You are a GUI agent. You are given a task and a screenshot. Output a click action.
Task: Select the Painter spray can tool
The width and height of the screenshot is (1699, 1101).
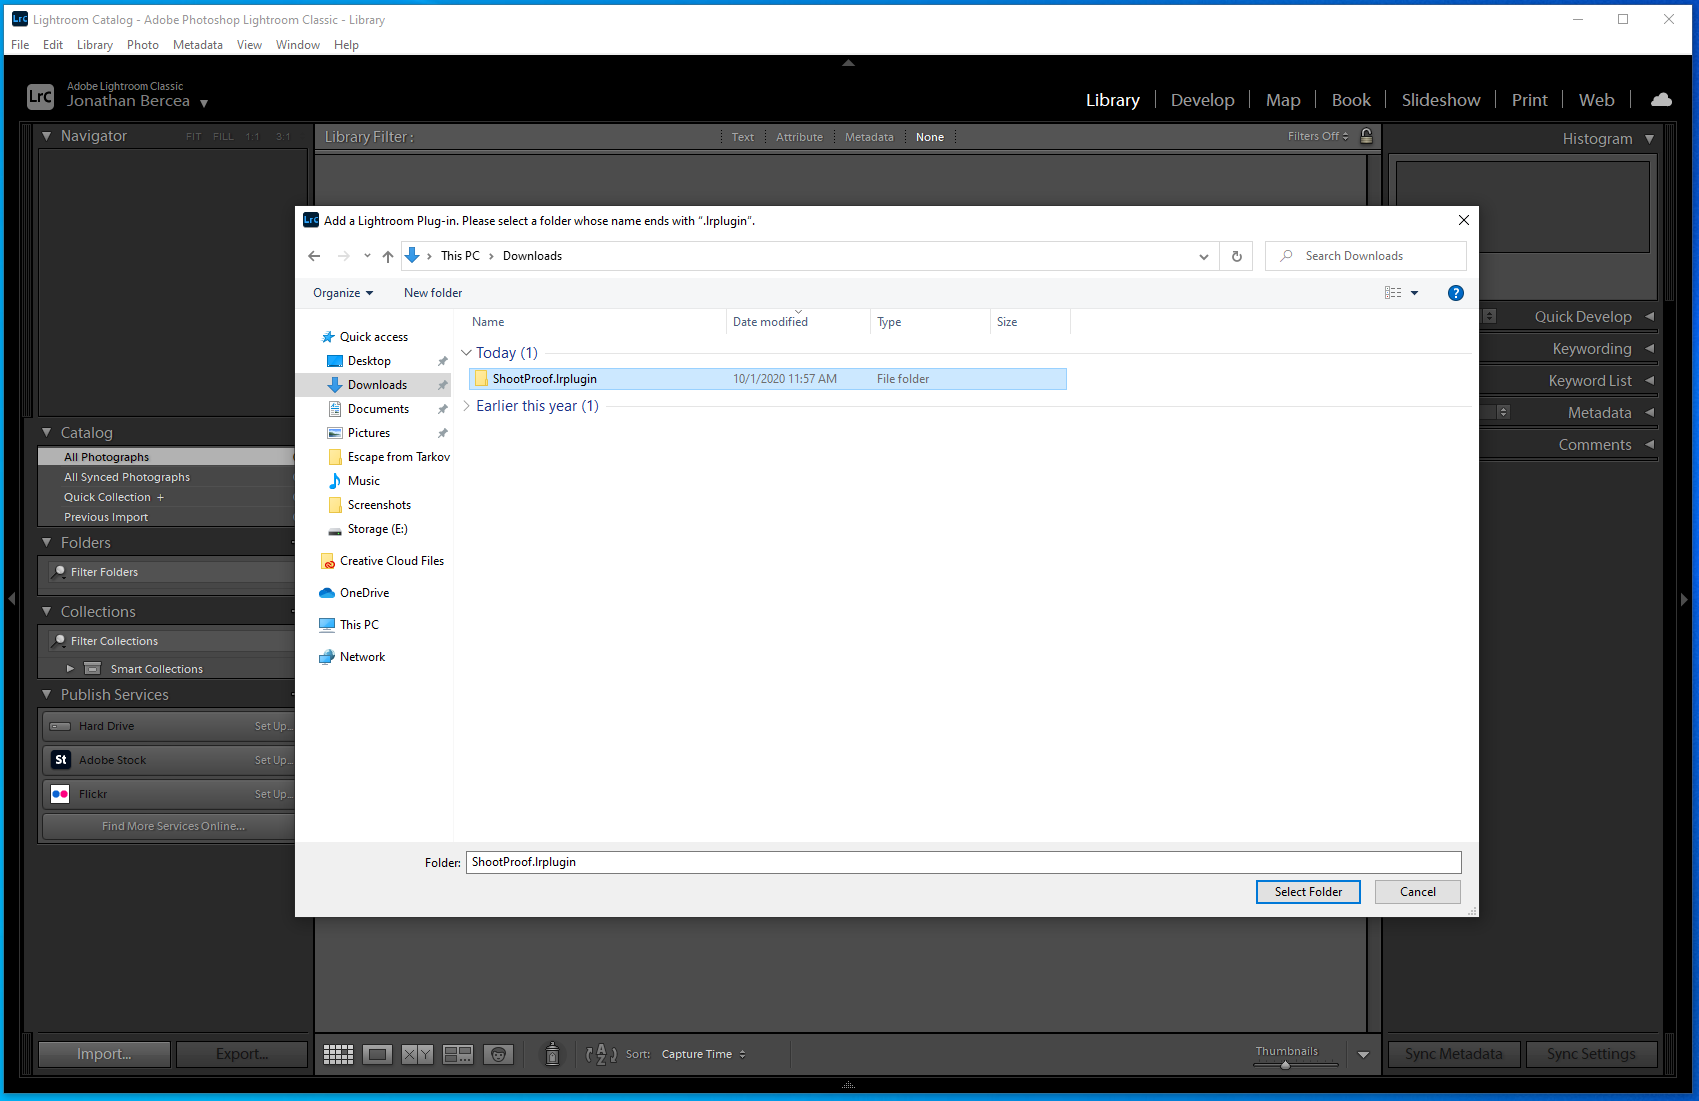(552, 1054)
